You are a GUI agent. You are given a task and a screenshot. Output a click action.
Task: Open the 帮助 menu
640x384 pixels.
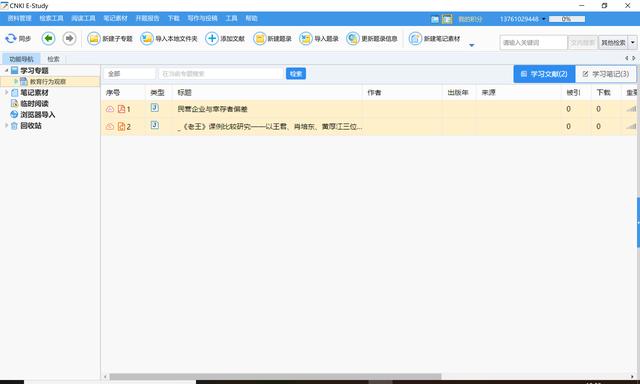pyautogui.click(x=251, y=18)
